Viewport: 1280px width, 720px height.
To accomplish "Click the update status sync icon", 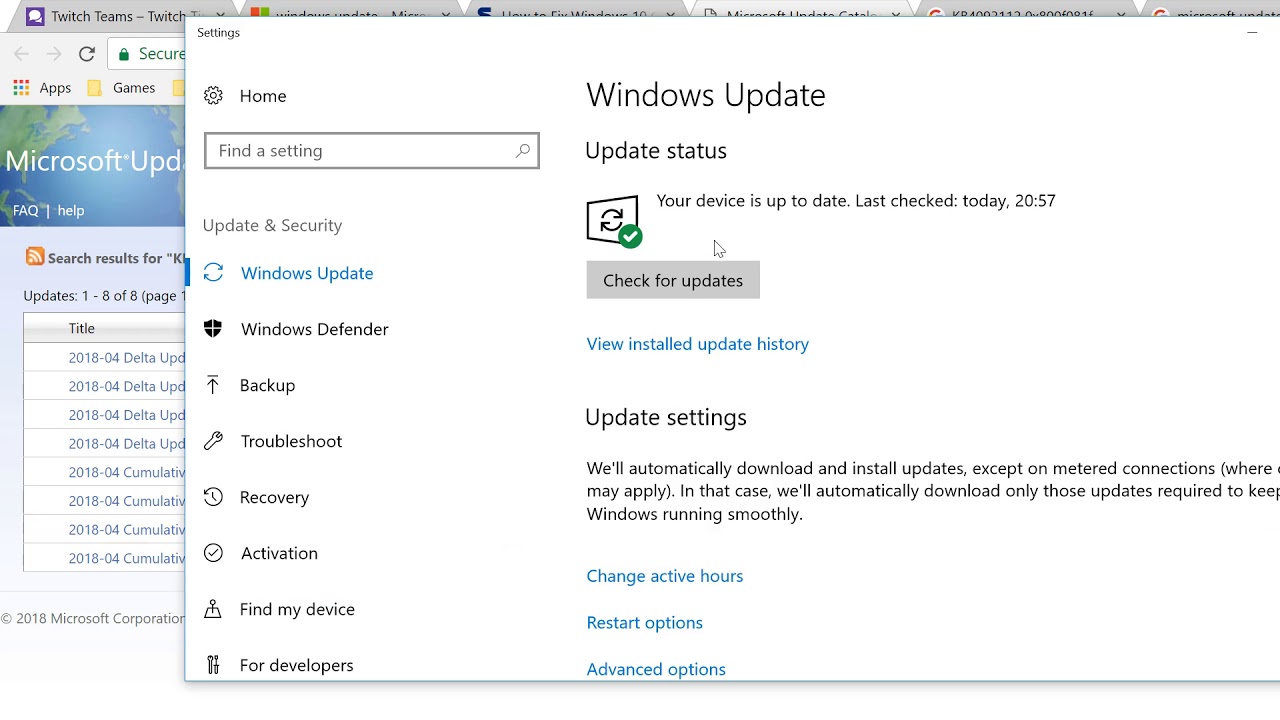I will pos(614,221).
